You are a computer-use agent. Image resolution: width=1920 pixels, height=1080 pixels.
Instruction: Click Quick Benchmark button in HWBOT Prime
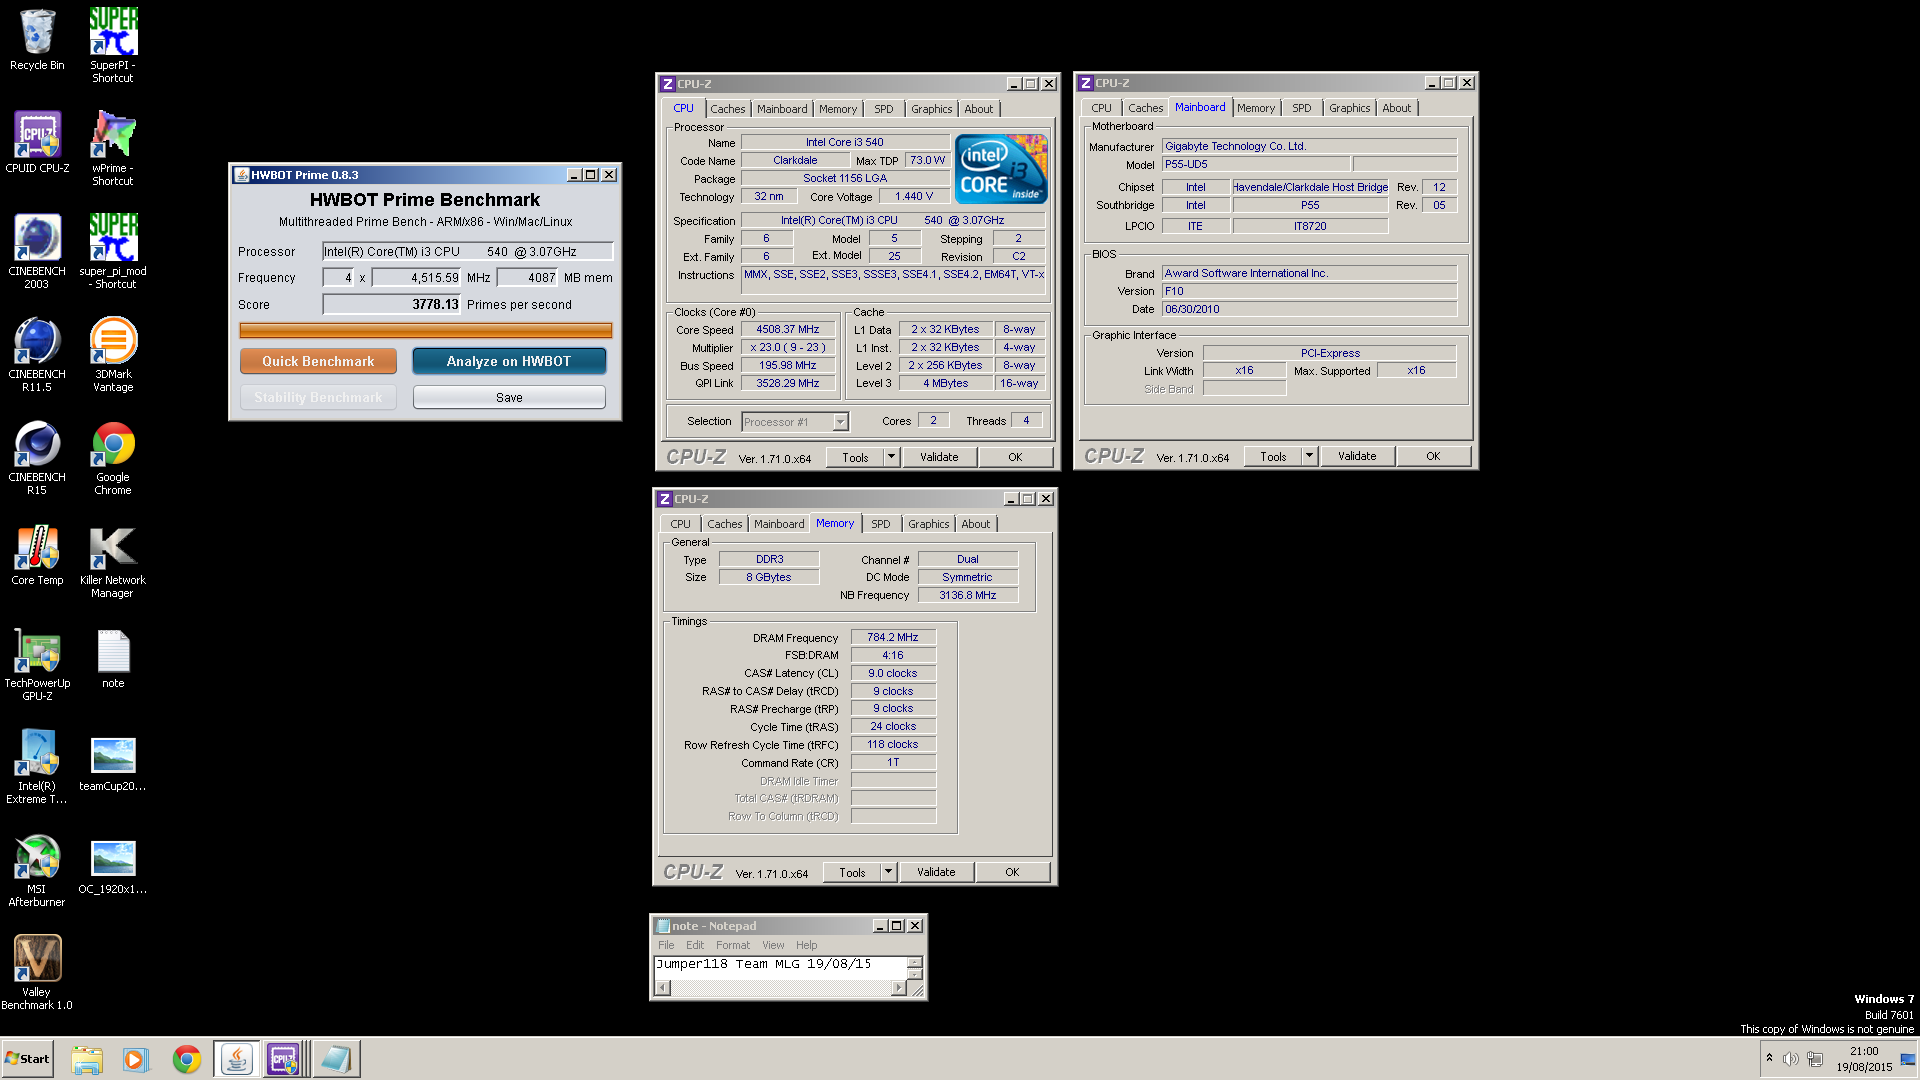pyautogui.click(x=318, y=361)
